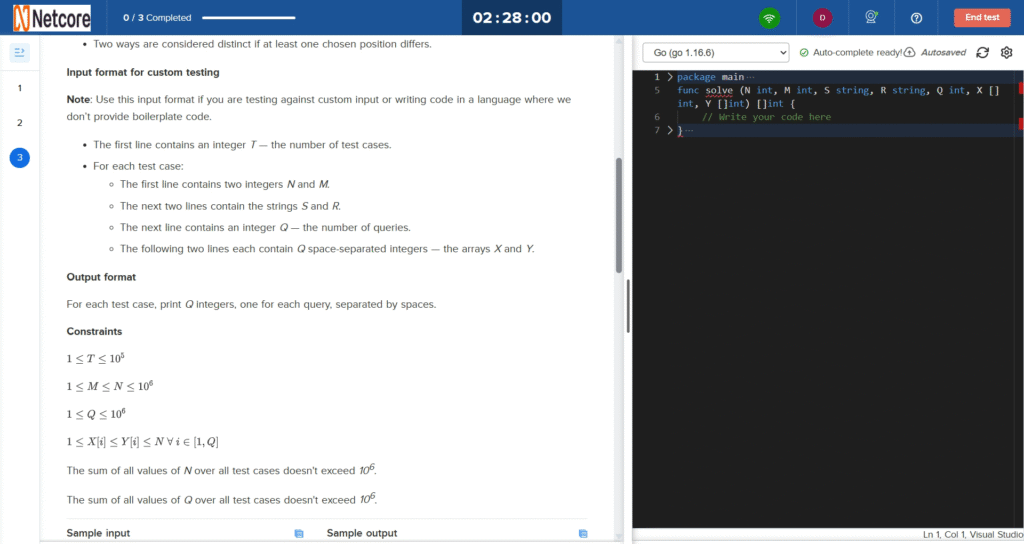
Task: Click 'package main' in code editor
Action: click(711, 77)
